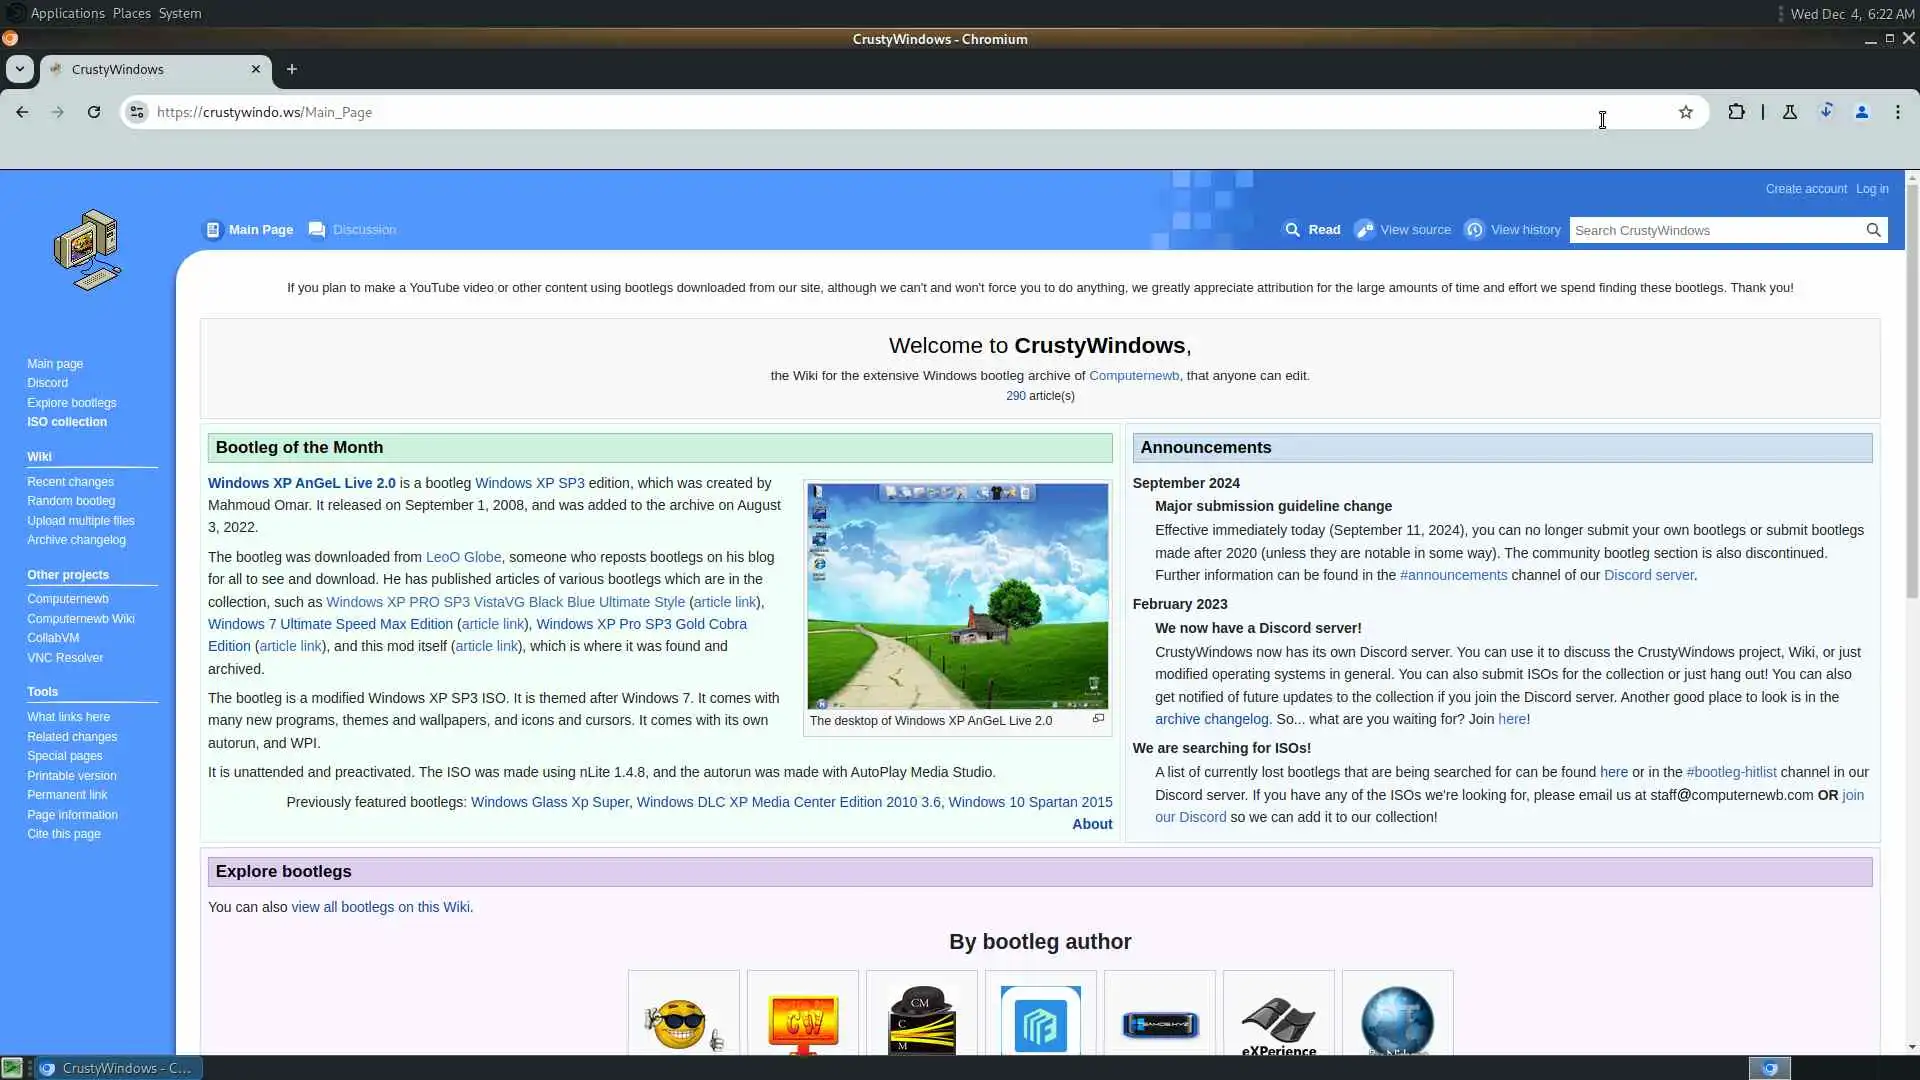Open Chromium three-dot menu

click(x=1897, y=112)
